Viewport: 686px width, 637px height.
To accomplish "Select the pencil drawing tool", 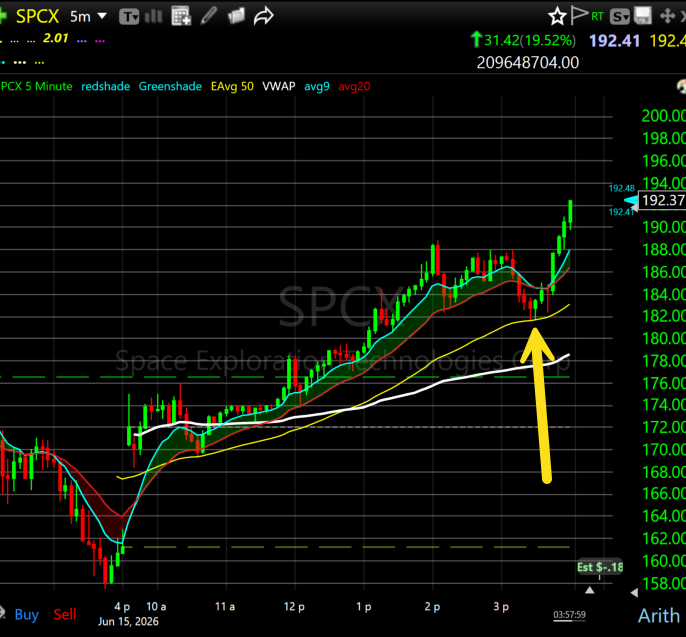I will click(x=209, y=16).
